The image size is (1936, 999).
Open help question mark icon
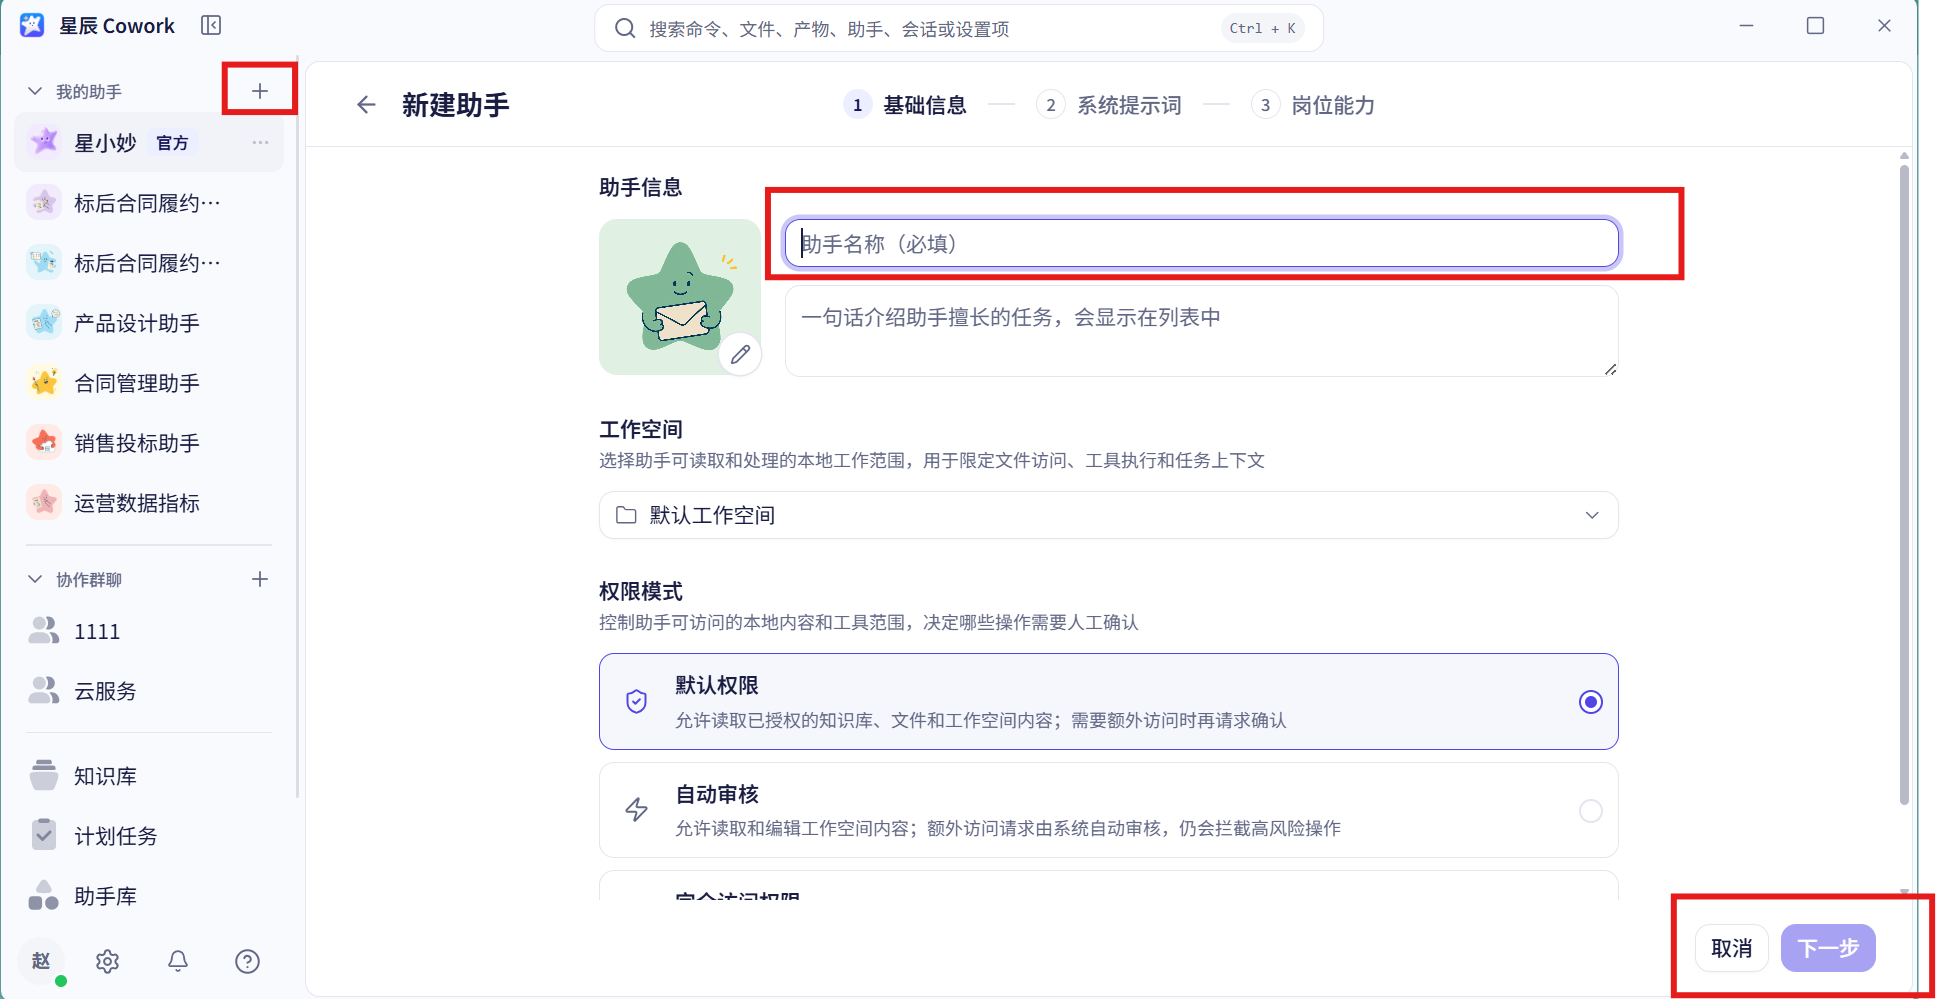[247, 961]
